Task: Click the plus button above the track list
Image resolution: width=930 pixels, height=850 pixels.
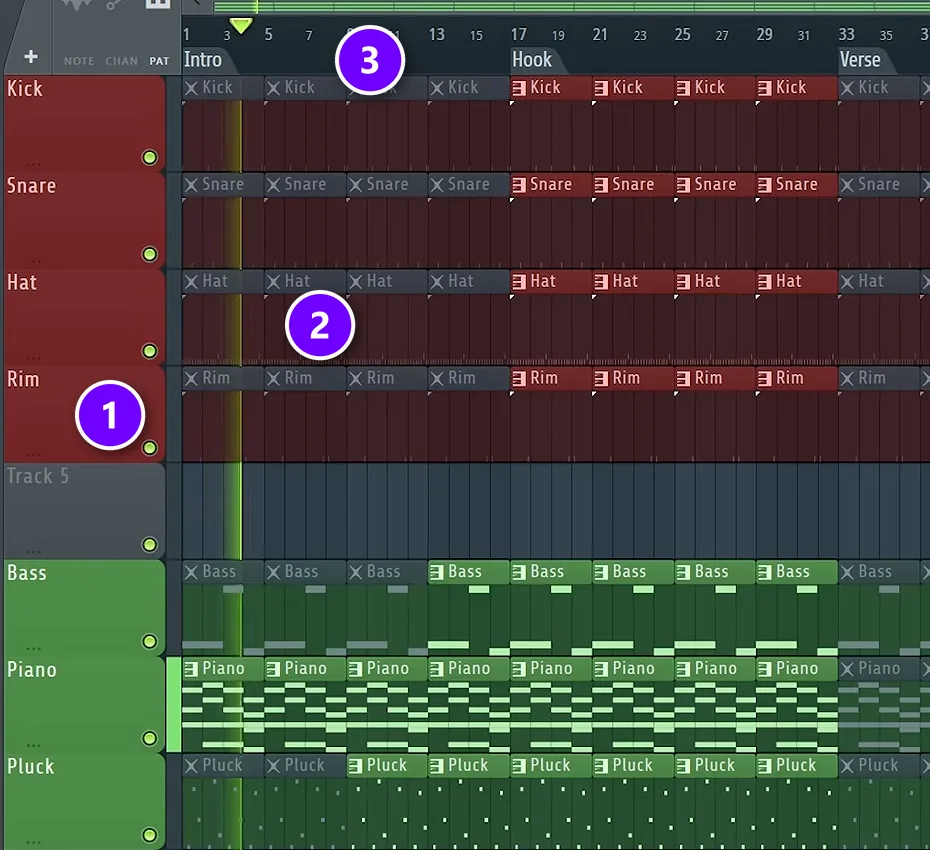Action: [x=31, y=57]
